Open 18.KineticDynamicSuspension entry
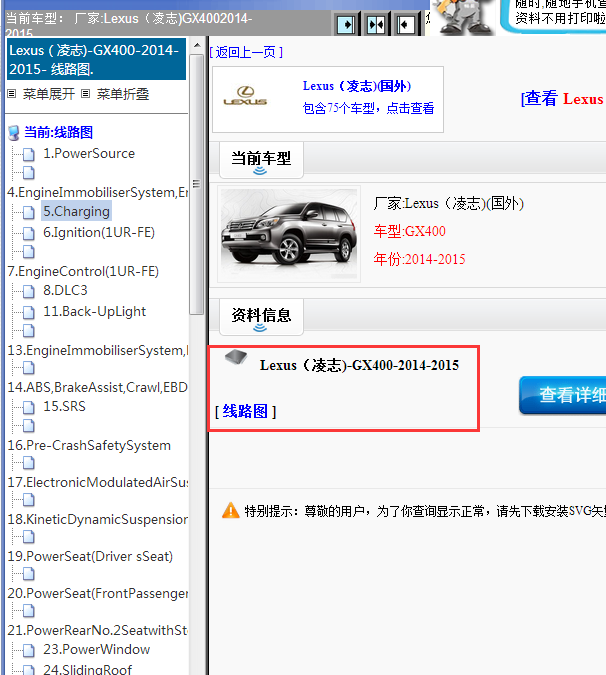The image size is (606, 675). pos(98,520)
